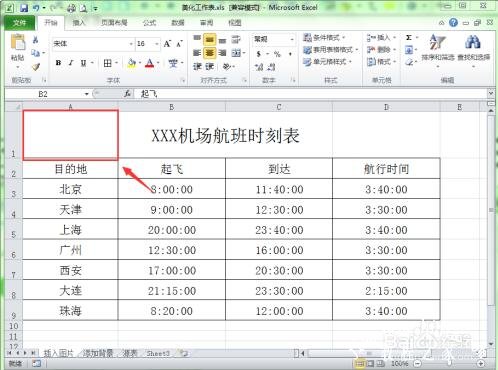Apply percent style format
This screenshot has width=498, height=370.
click(277, 54)
